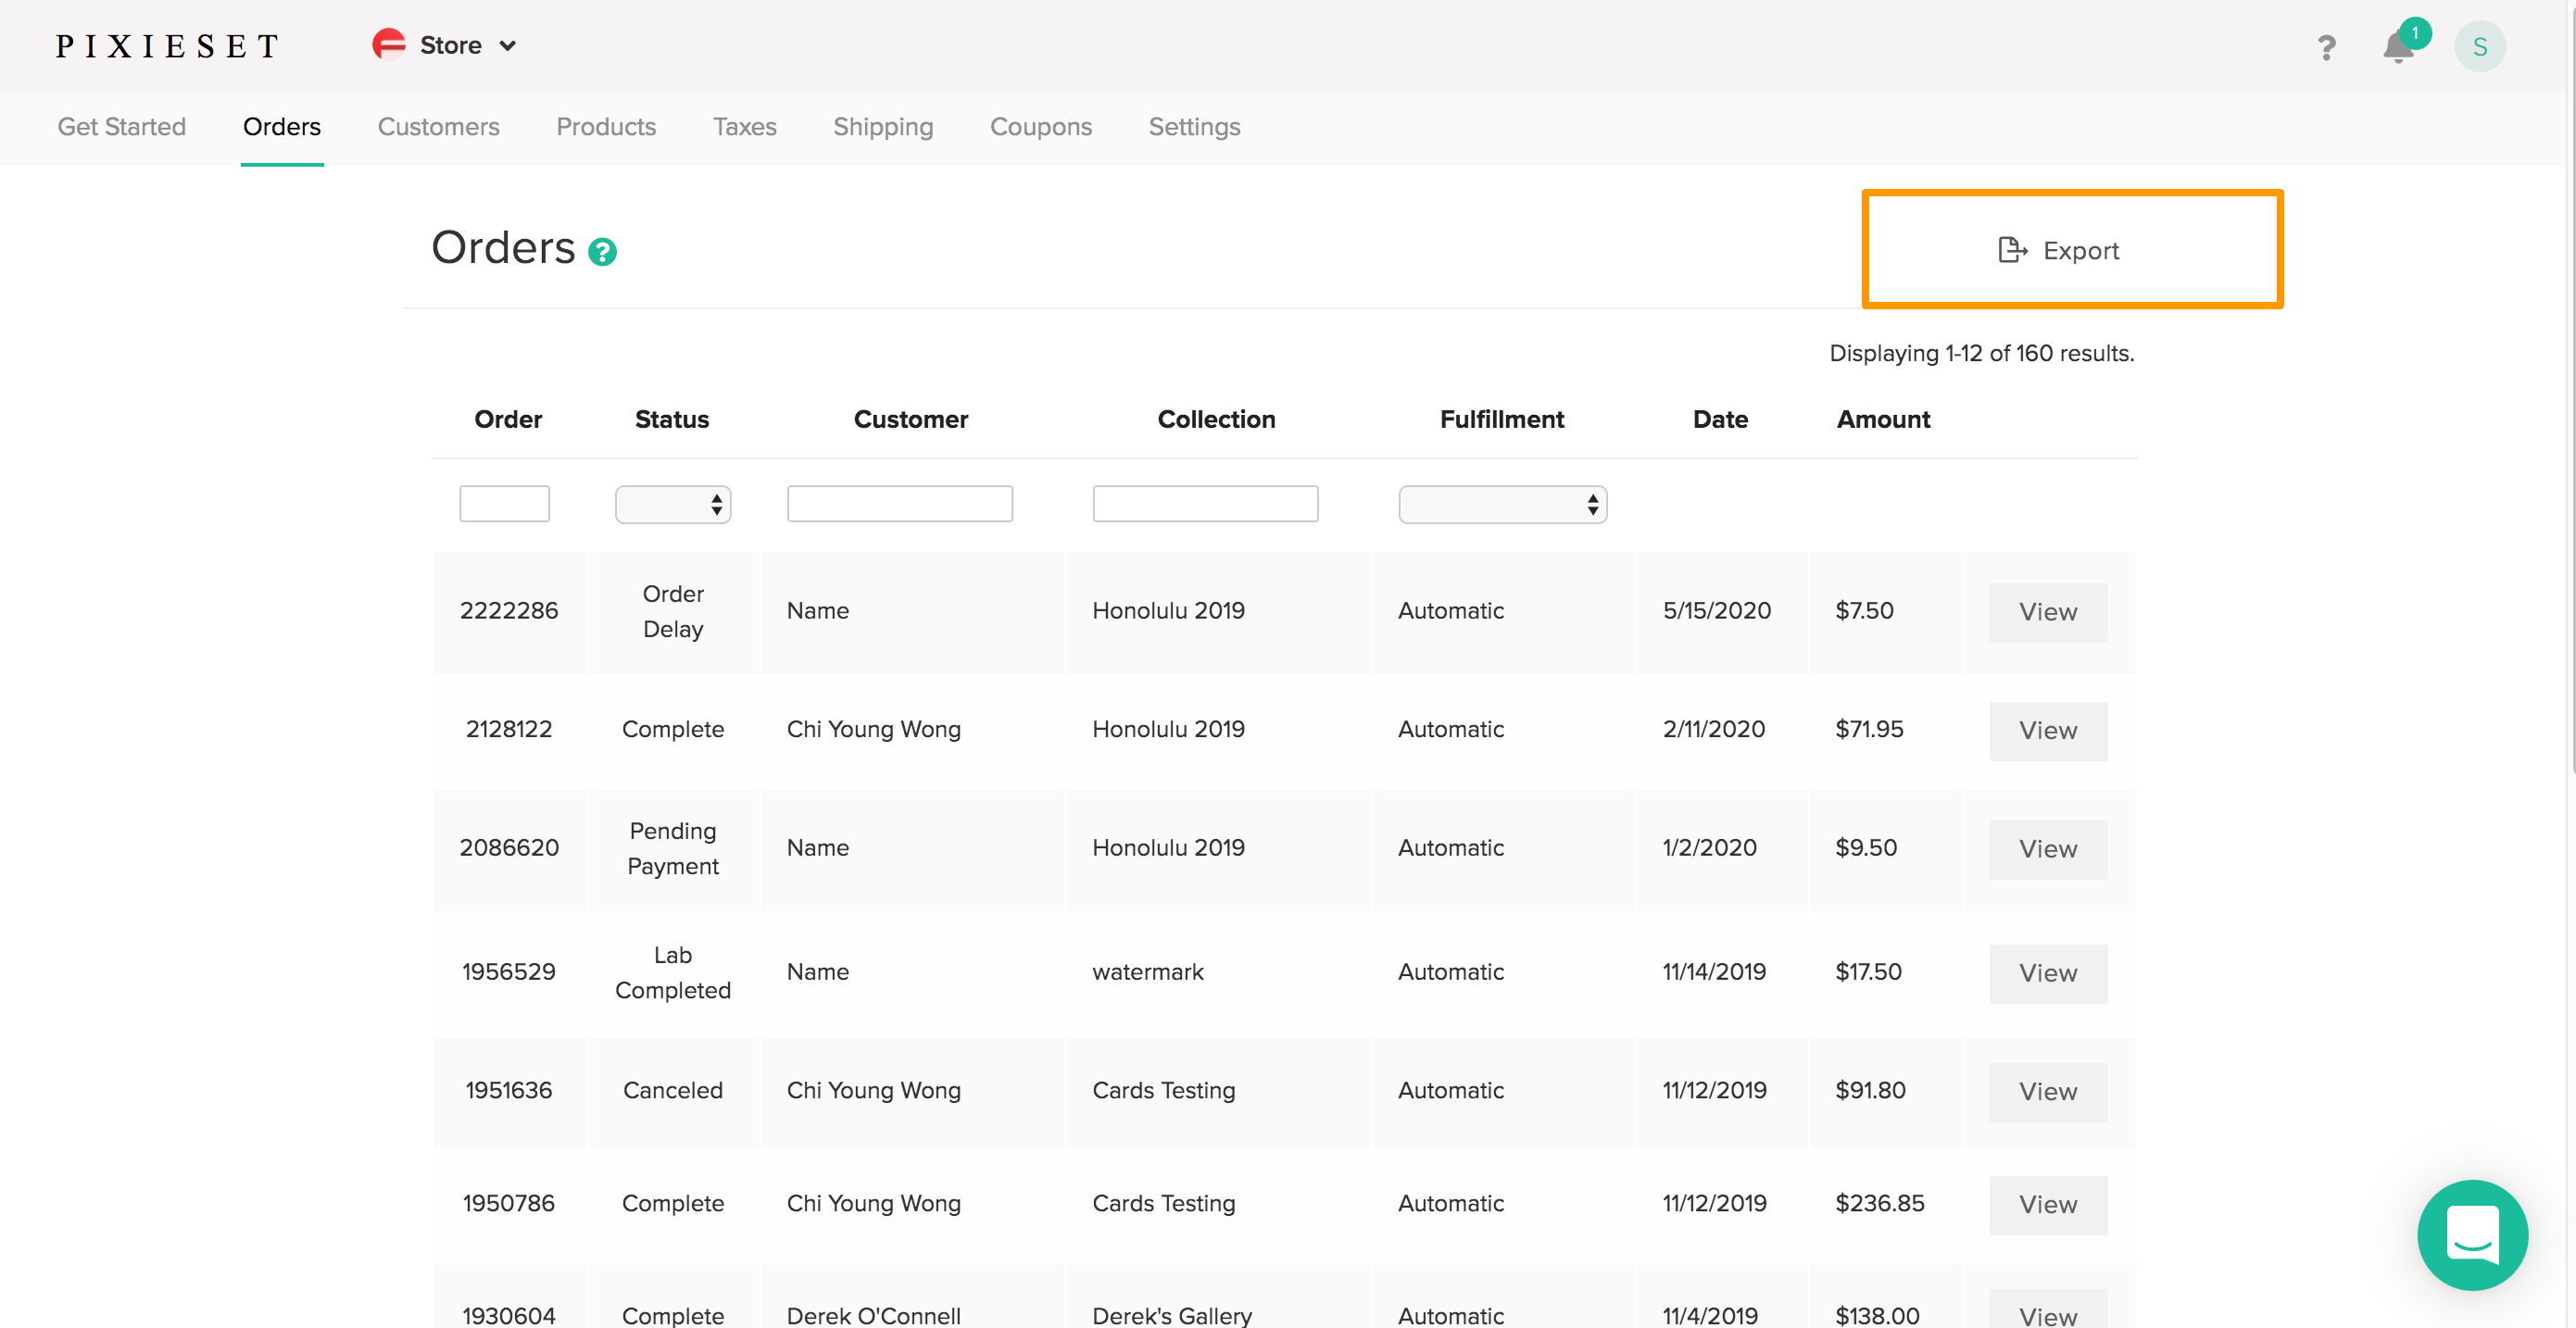Click the 'Order Delay' status cell
Screen dimensions: 2576x1328
point(673,611)
